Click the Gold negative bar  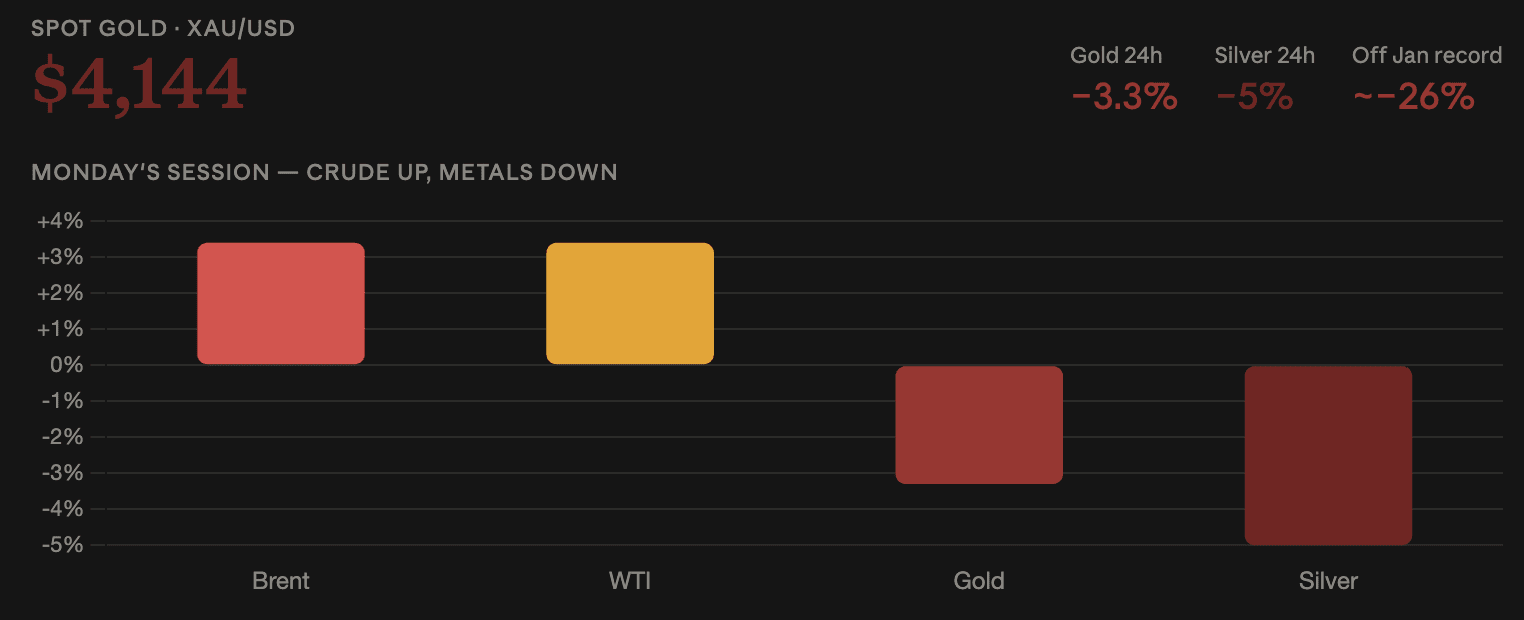click(979, 425)
